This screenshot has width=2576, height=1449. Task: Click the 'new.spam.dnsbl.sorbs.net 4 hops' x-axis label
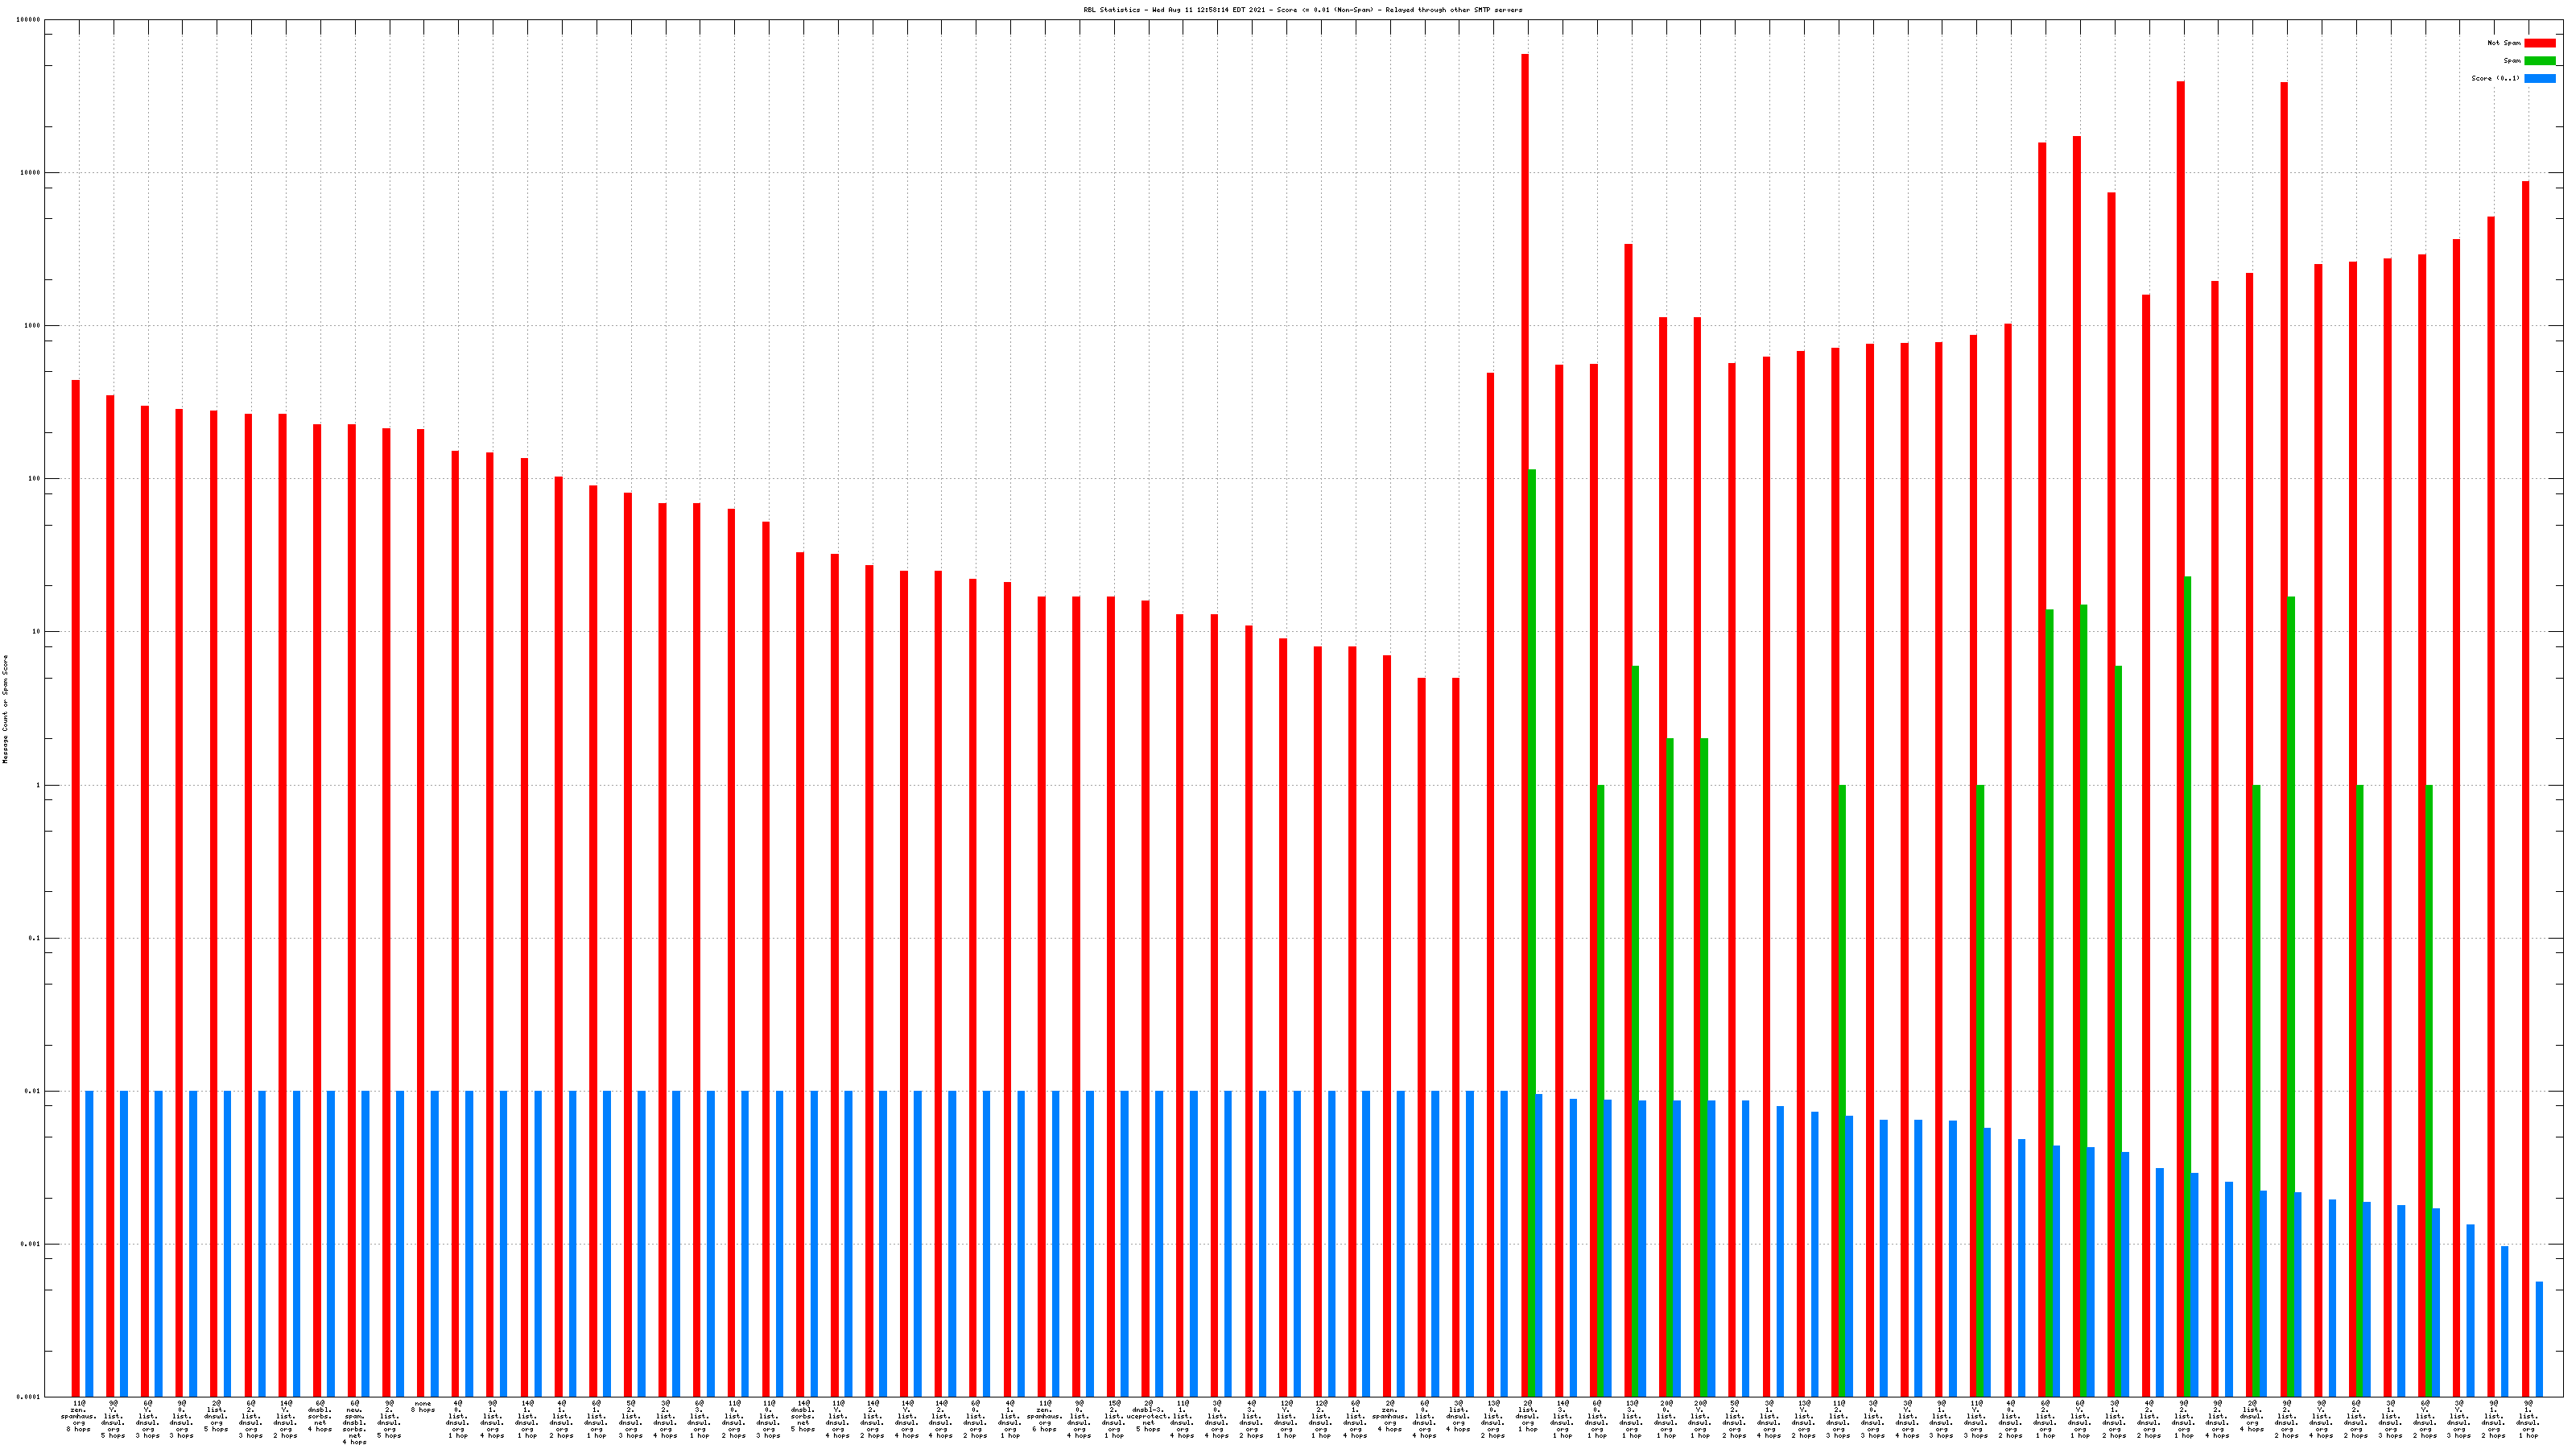354,1422
